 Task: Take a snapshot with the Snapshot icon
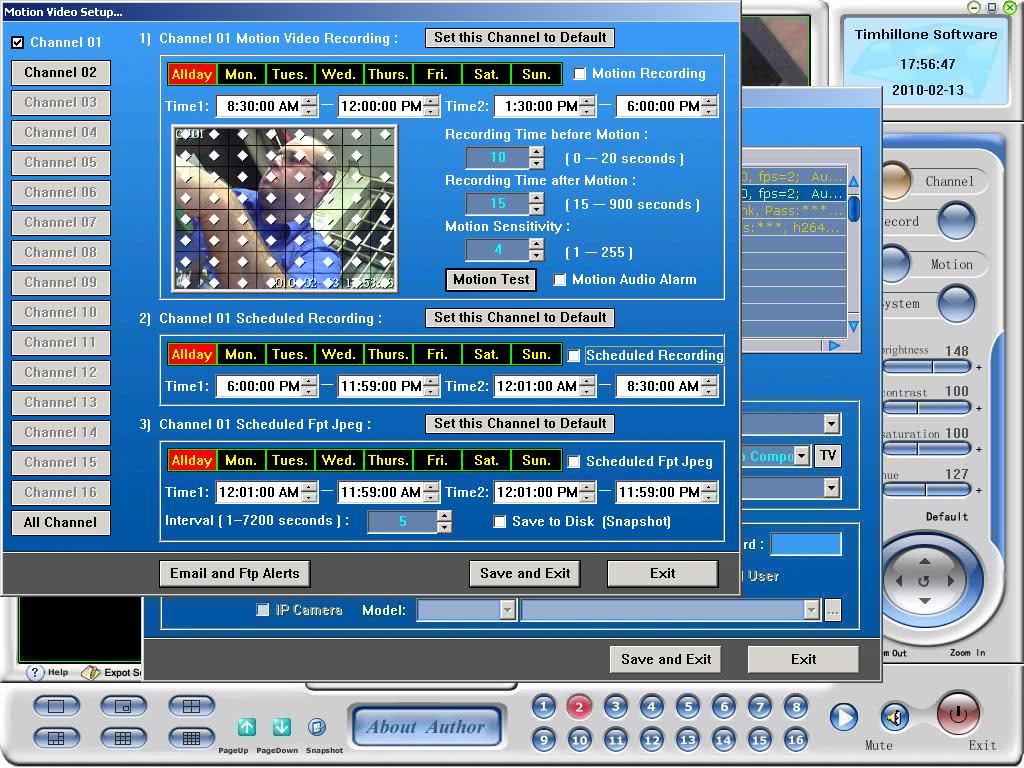tap(316, 727)
